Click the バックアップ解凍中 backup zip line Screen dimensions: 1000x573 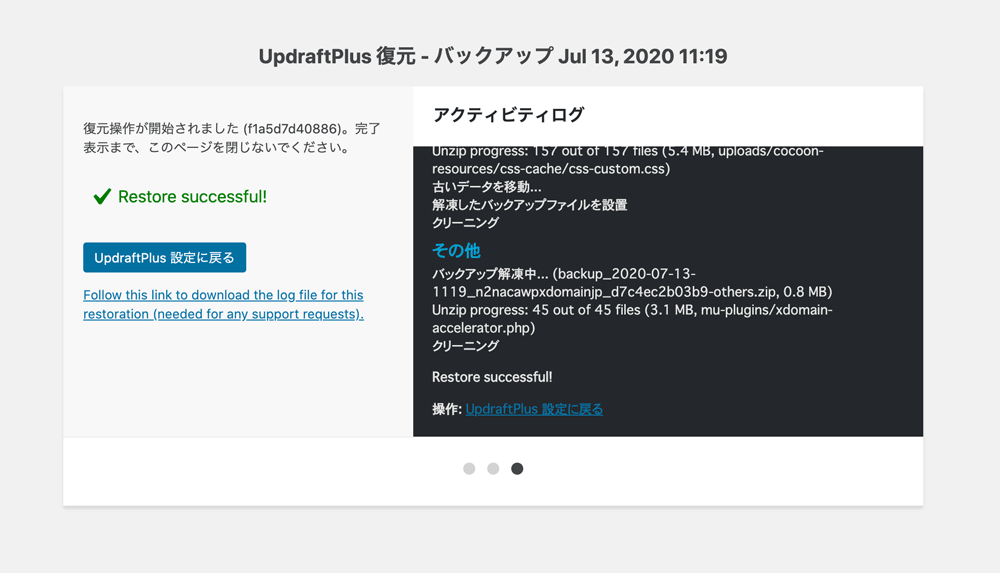632,283
